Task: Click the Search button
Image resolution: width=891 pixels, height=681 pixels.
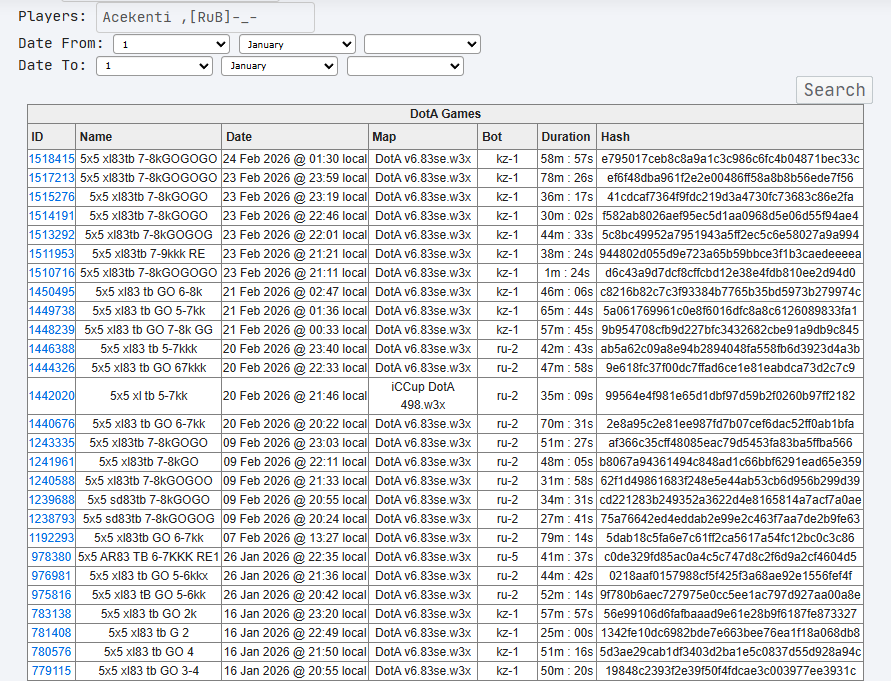Action: tap(834, 90)
